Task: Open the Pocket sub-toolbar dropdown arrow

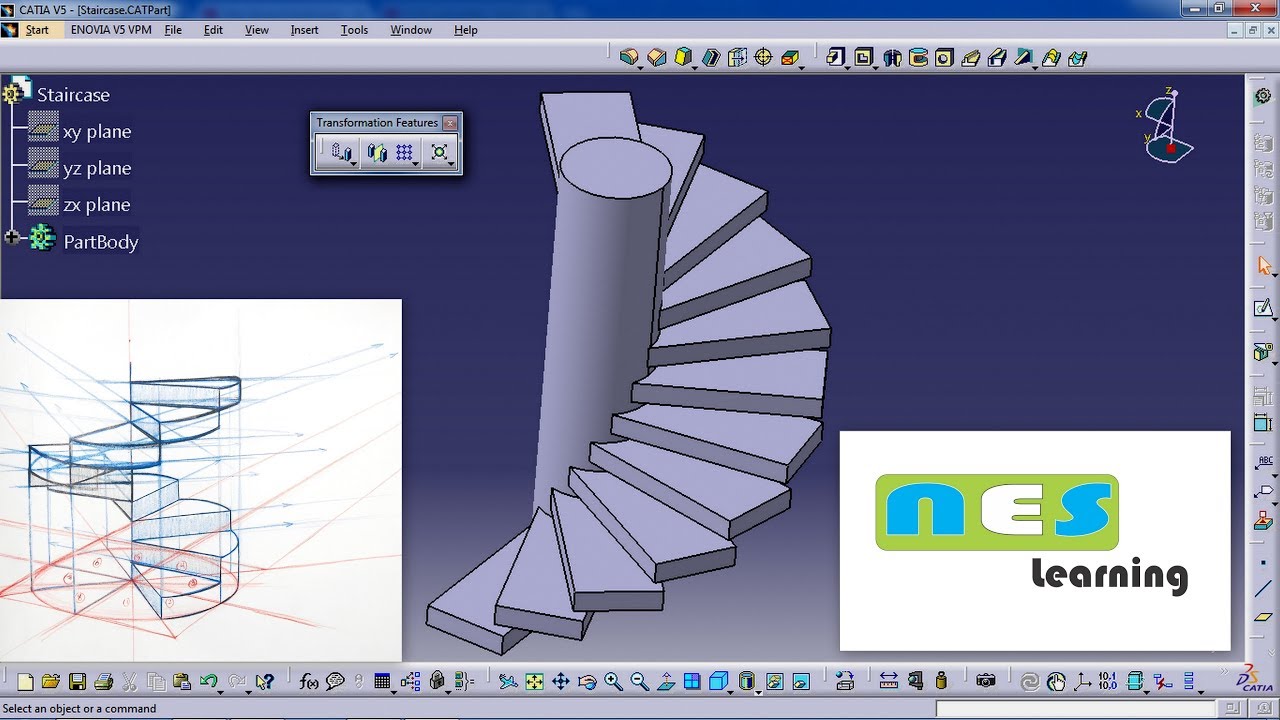Action: click(x=875, y=68)
